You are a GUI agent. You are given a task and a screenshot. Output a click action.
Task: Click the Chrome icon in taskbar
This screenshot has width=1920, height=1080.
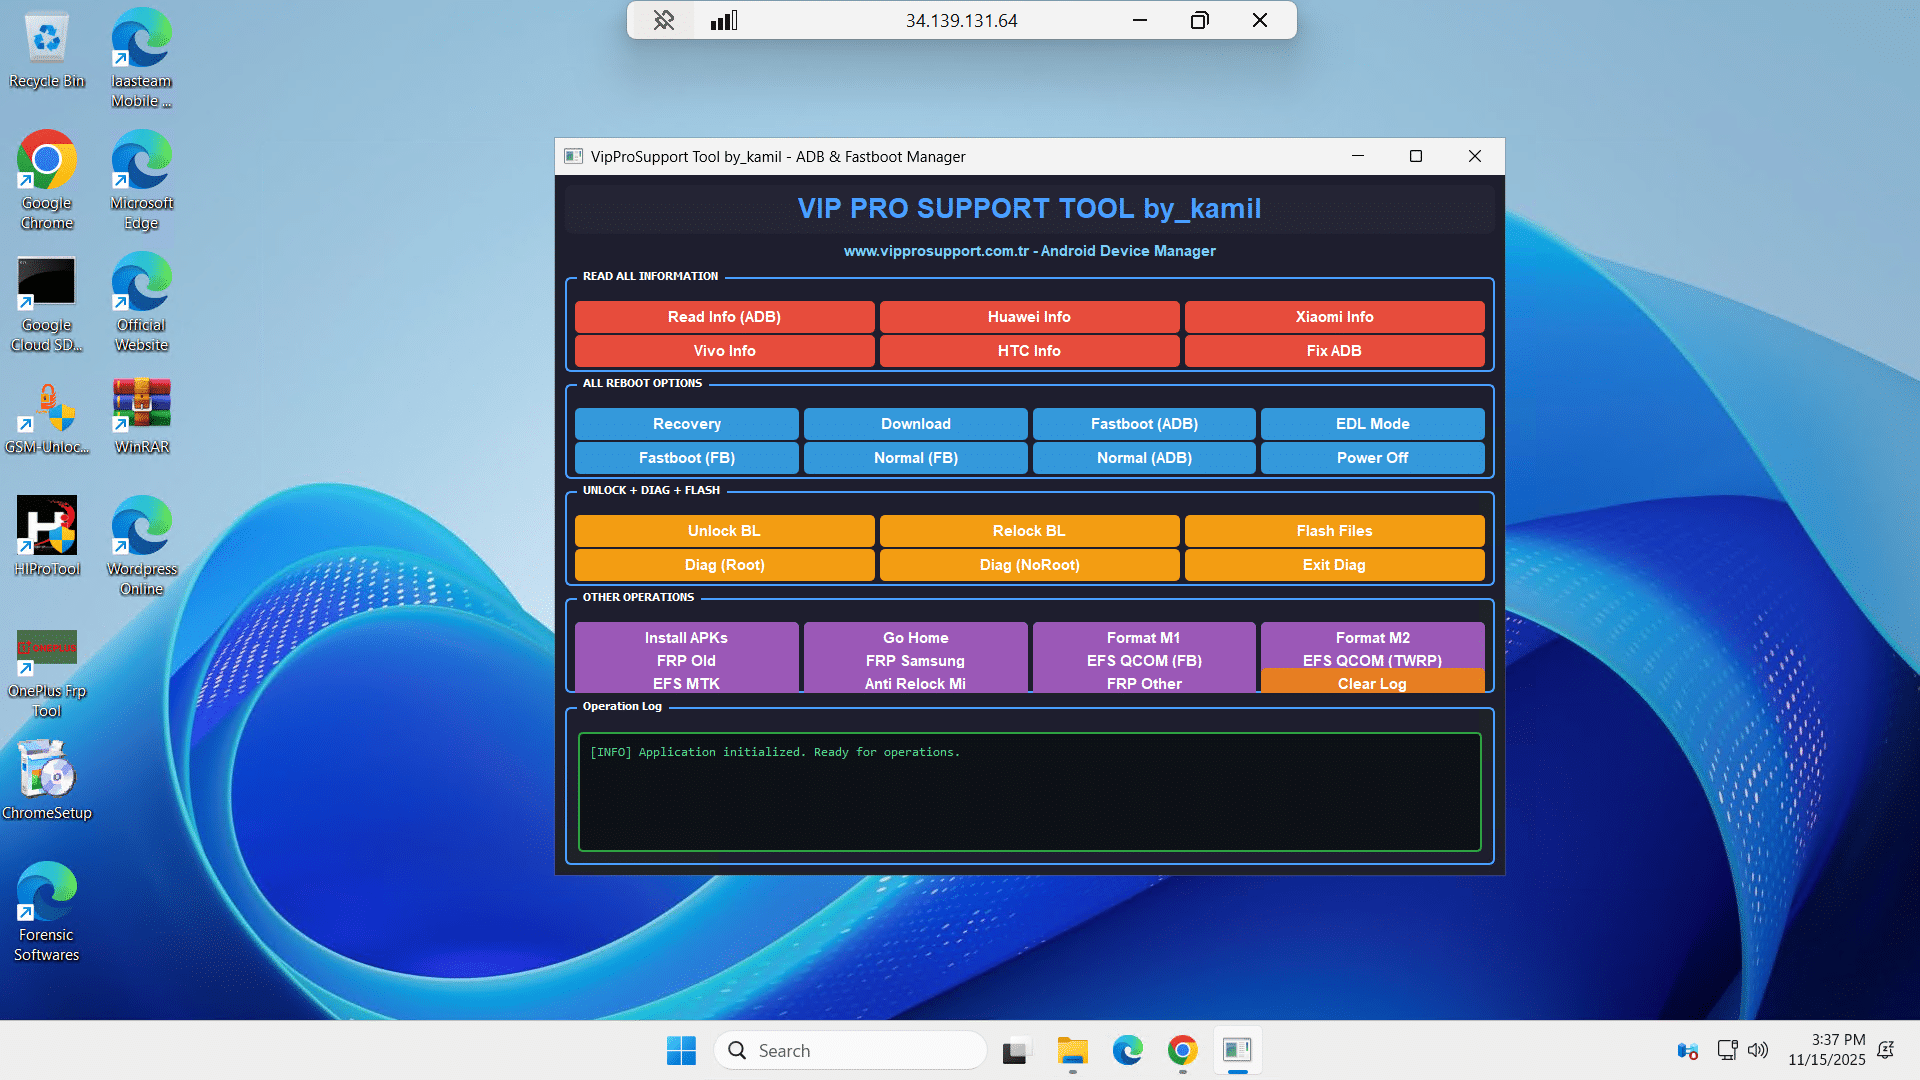coord(1182,1050)
